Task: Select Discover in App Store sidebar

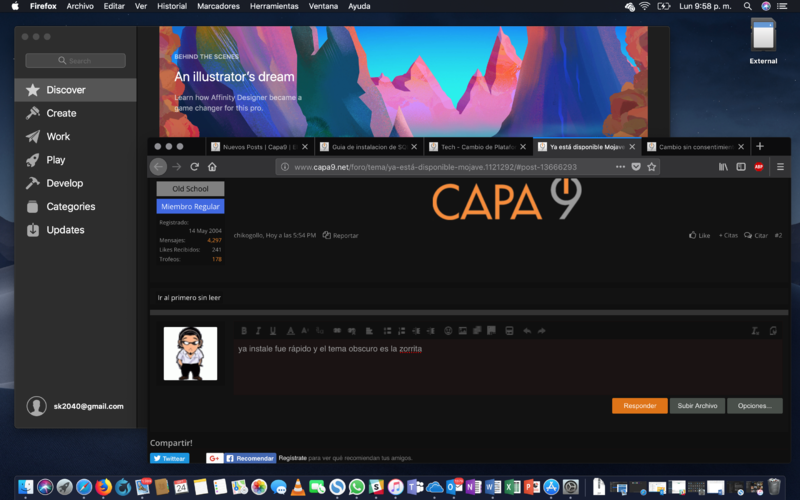Action: click(x=76, y=90)
